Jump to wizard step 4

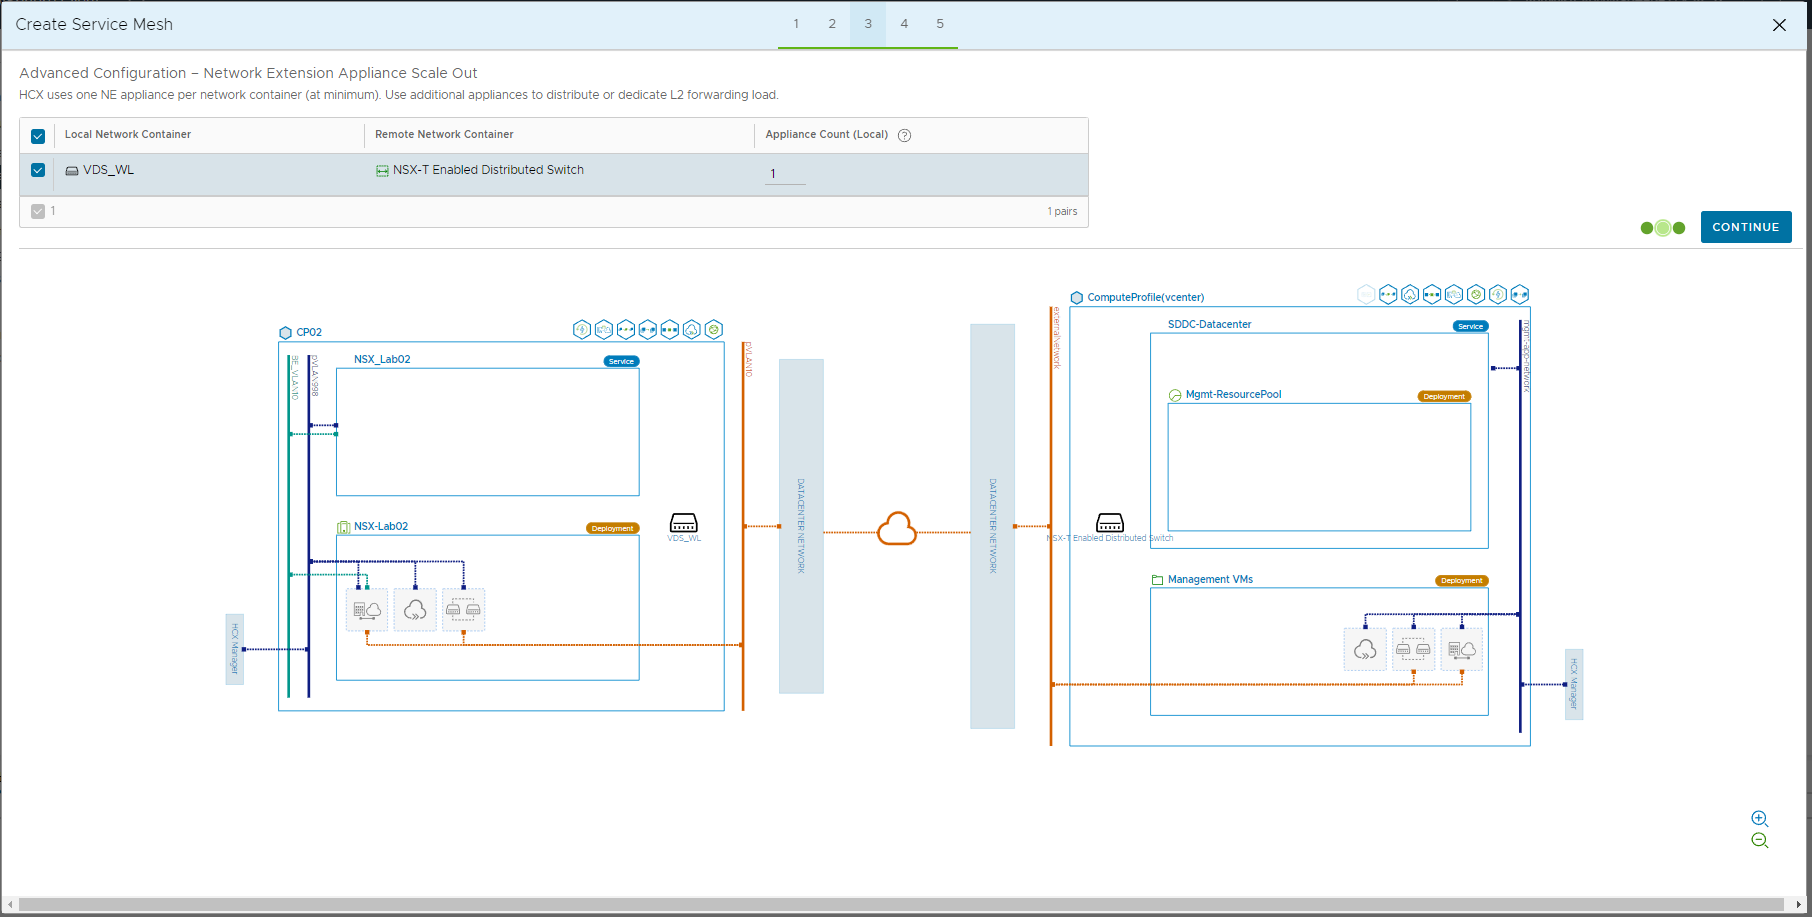click(x=904, y=24)
